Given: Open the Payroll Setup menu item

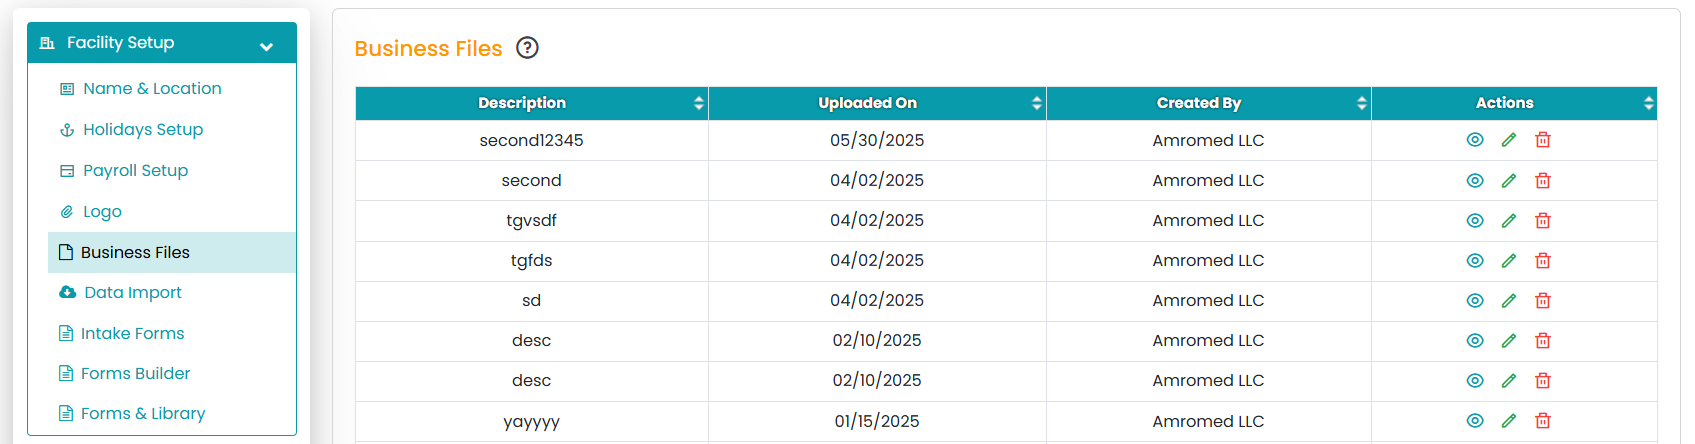Looking at the screenshot, I should (x=135, y=170).
